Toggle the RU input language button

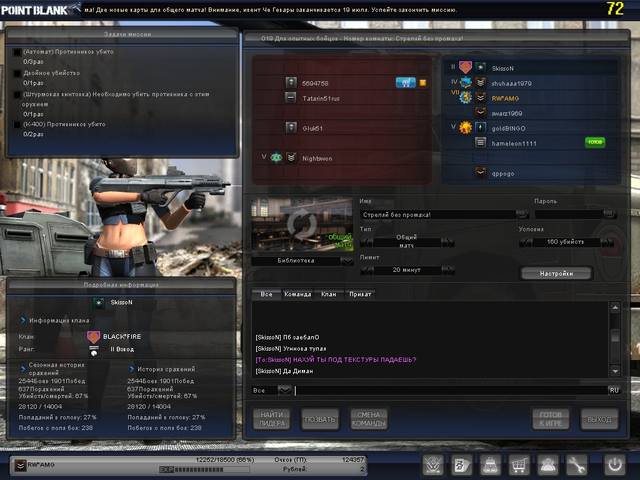pos(614,390)
